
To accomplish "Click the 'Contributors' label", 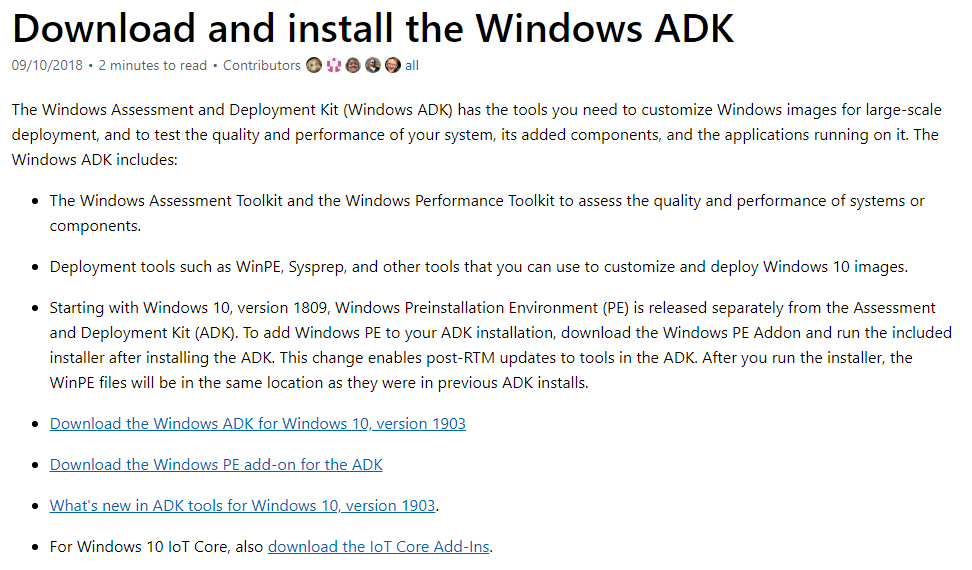I will click(262, 66).
